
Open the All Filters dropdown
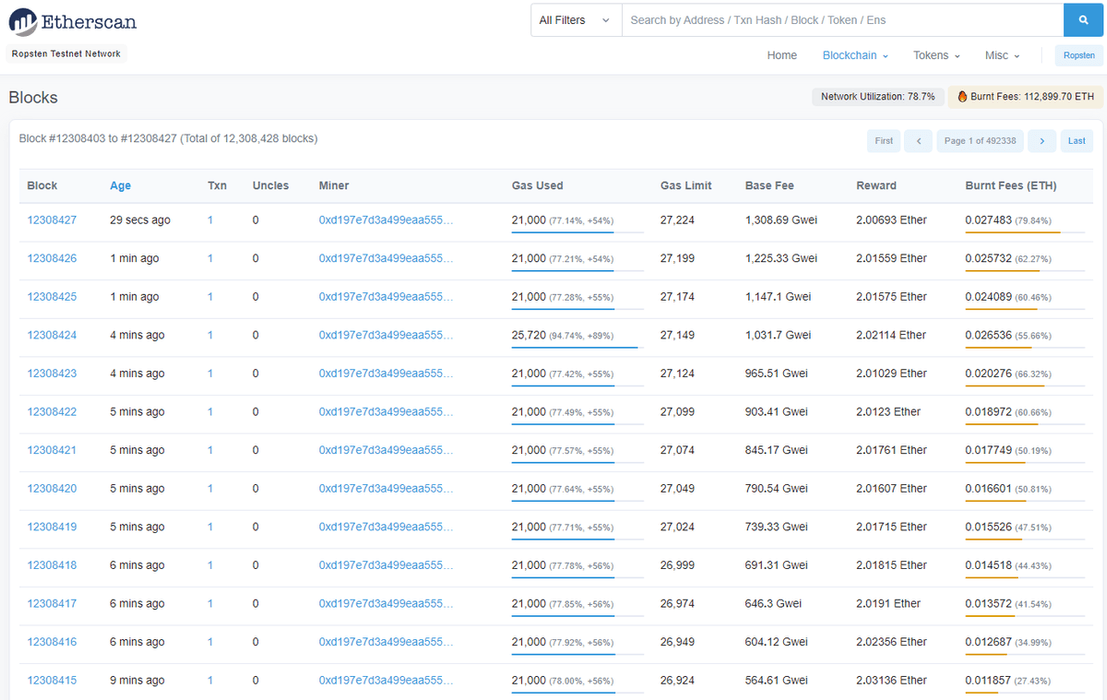[575, 20]
